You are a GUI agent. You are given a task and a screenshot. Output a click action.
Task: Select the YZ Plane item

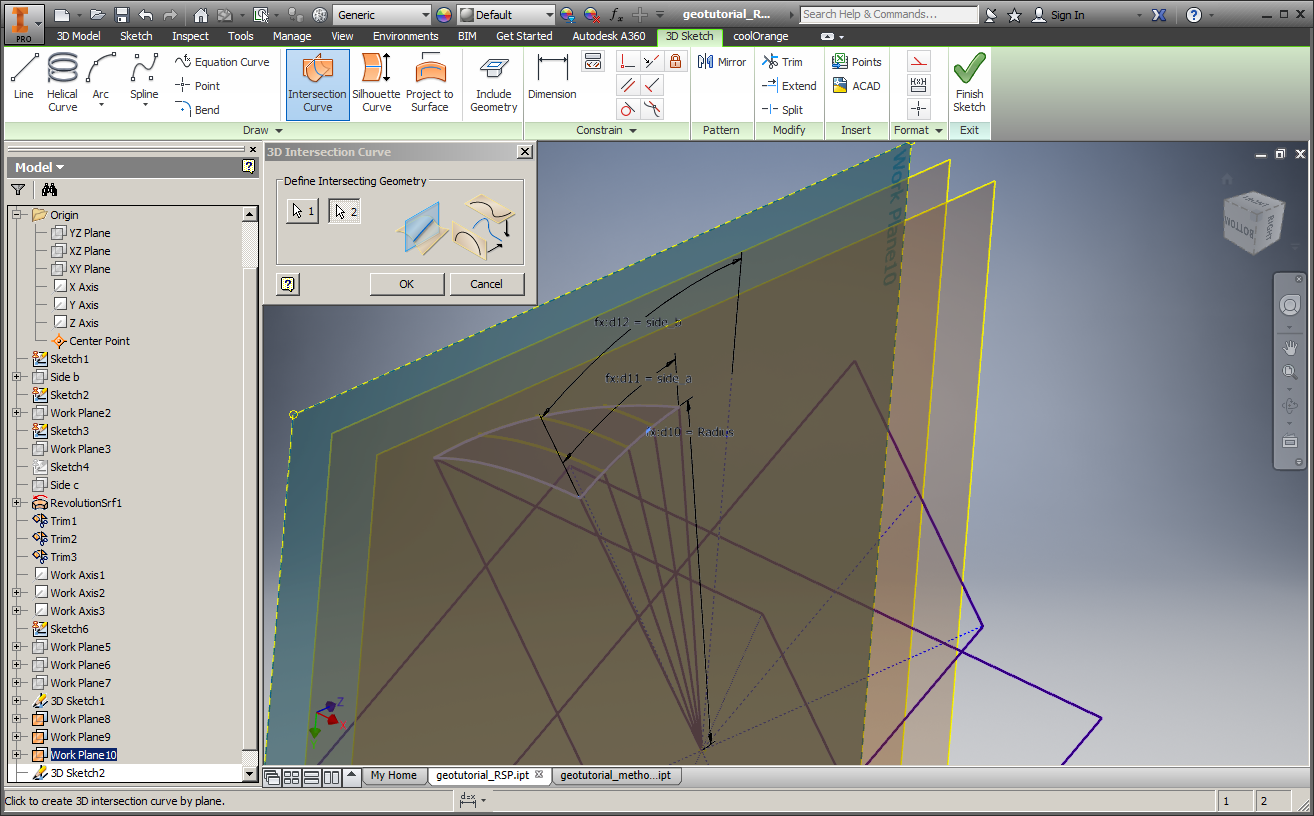pos(90,233)
